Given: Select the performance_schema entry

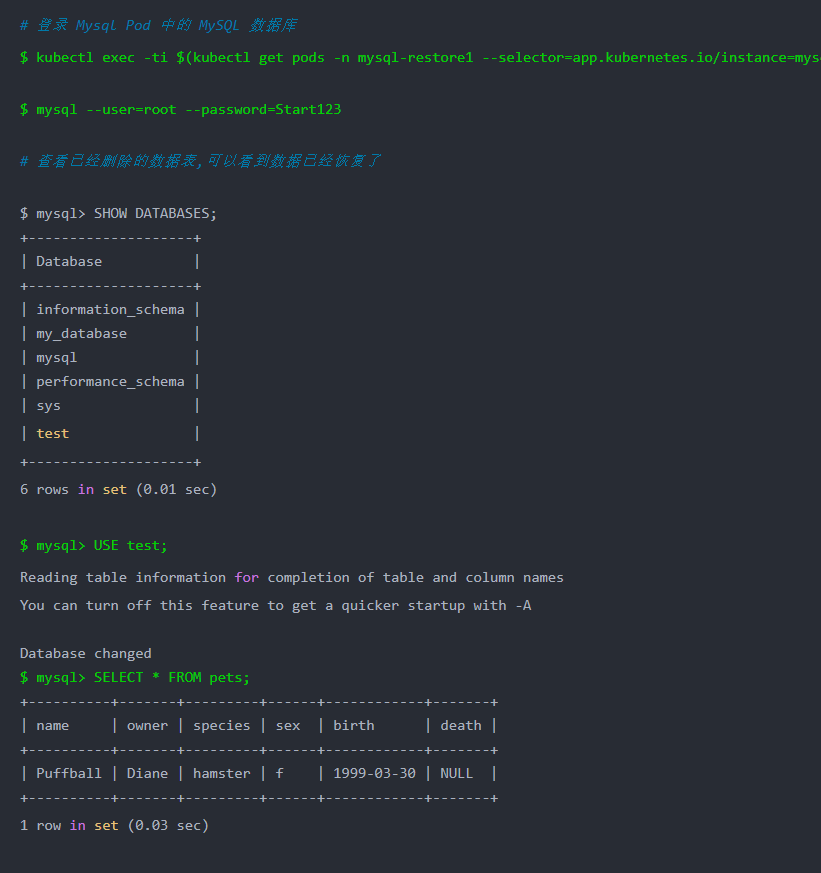Looking at the screenshot, I should tap(110, 381).
